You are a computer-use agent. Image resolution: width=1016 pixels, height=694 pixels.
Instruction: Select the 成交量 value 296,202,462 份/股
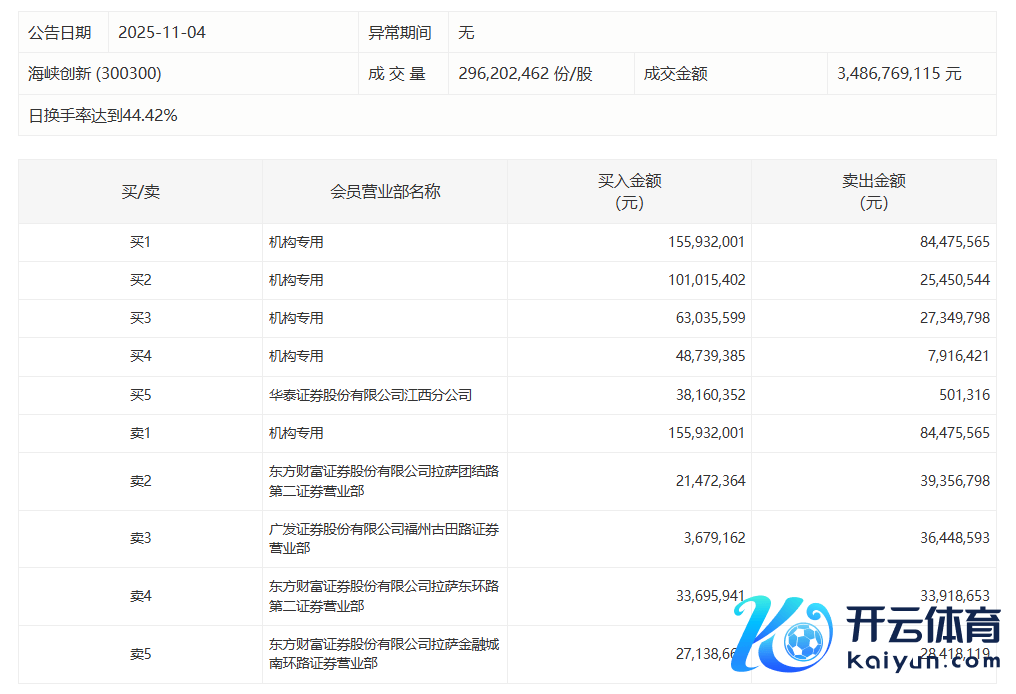point(525,73)
